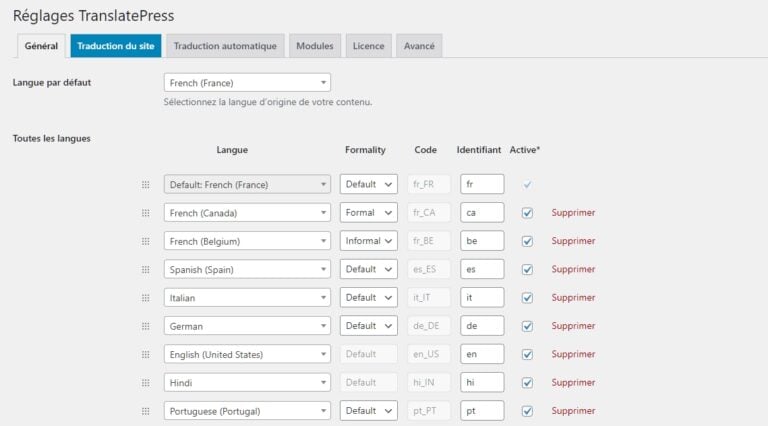
Task: Click Supprimer link for German
Action: 573,326
